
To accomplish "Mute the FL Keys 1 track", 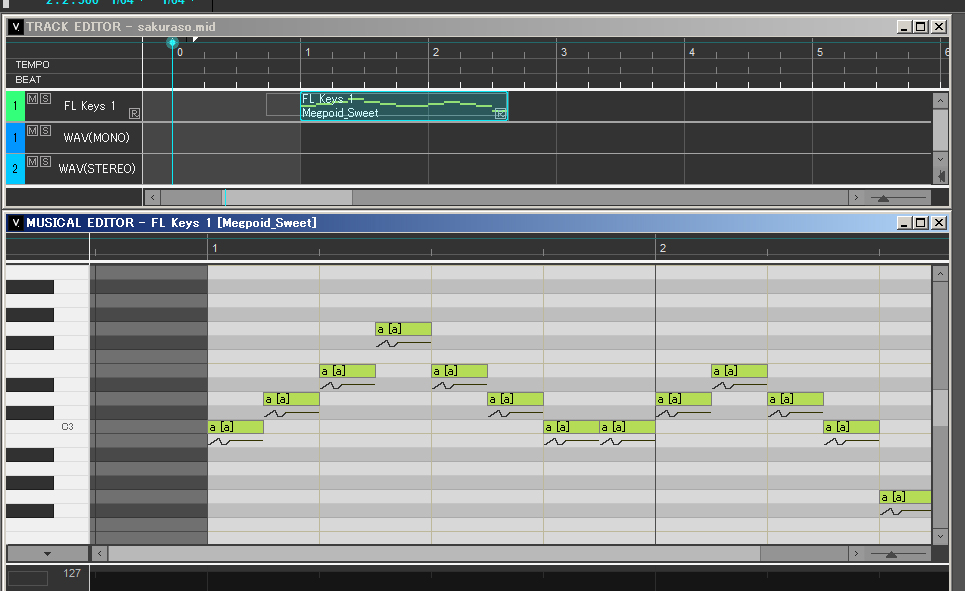I will [x=33, y=98].
